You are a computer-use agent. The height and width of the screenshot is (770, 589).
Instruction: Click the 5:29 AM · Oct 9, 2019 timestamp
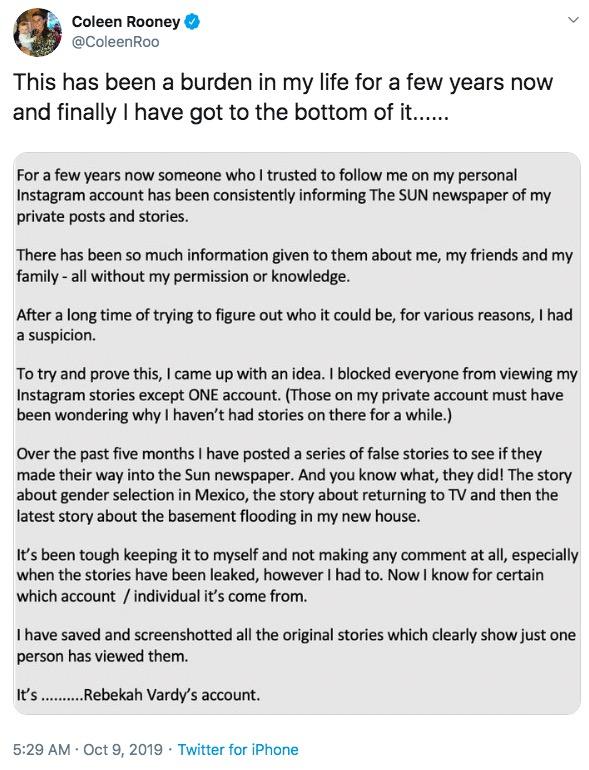point(87,749)
